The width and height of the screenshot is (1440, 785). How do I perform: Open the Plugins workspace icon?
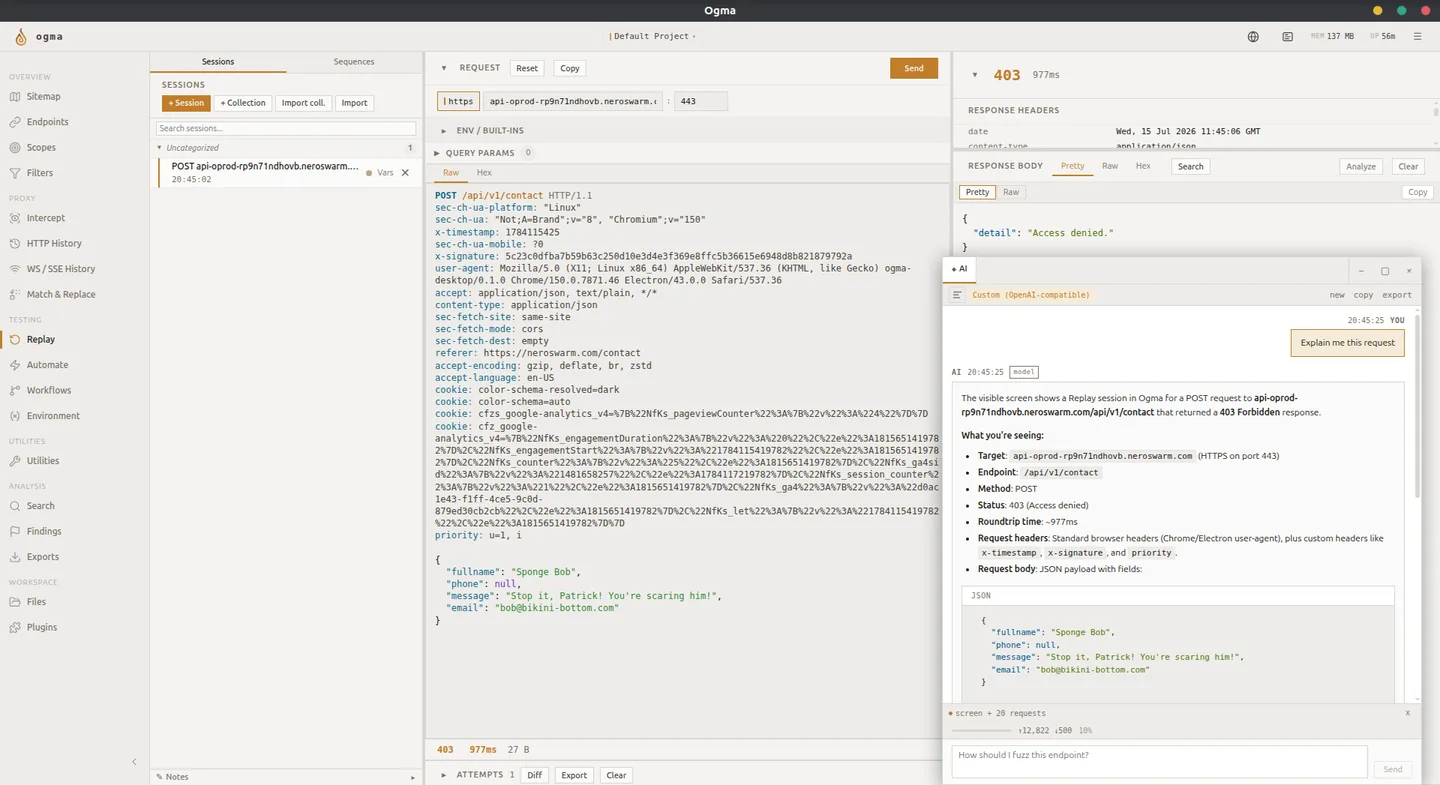[15, 628]
